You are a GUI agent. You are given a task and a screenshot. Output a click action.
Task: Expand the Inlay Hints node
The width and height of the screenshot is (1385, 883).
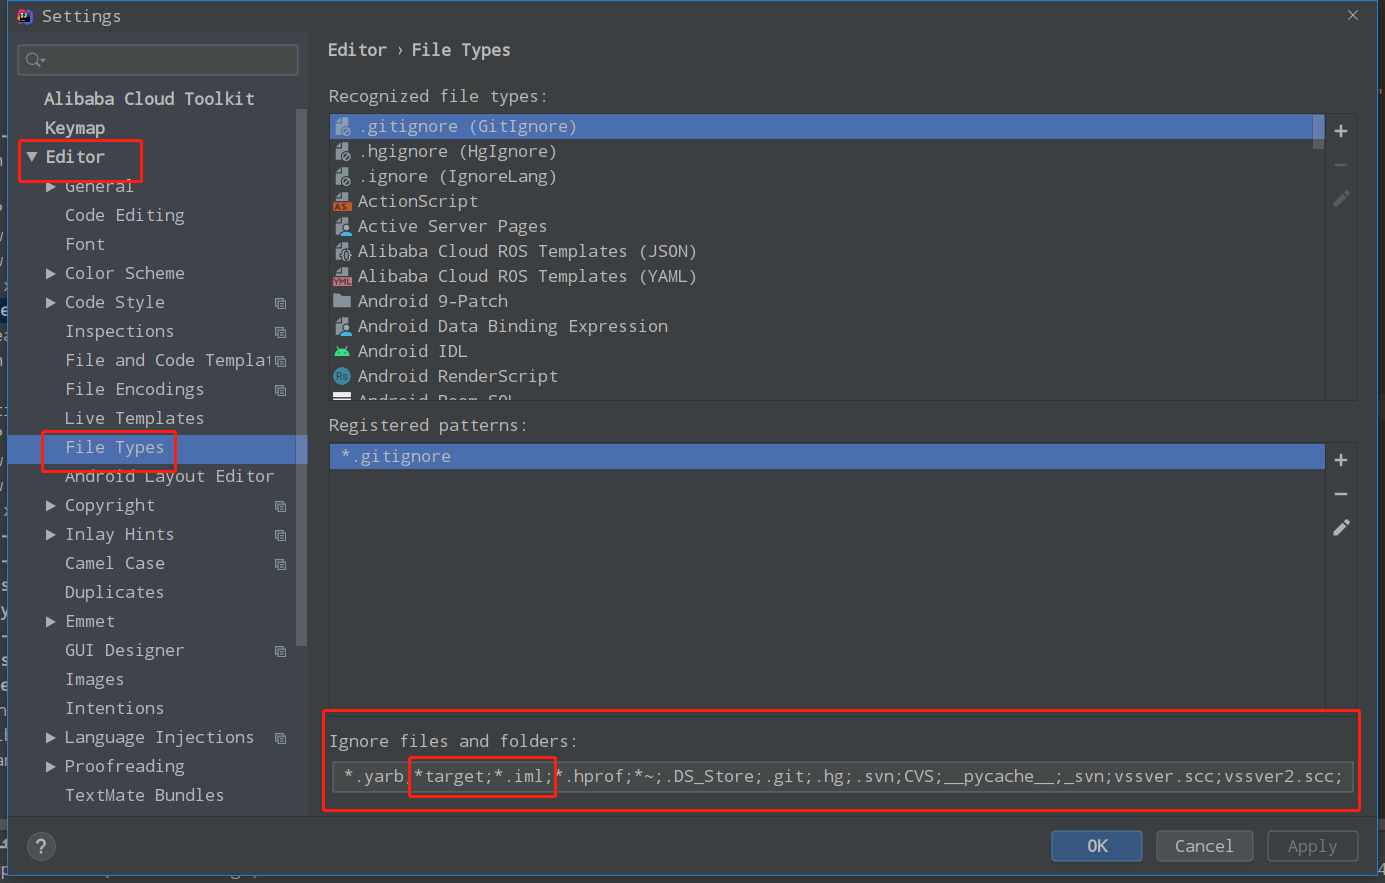coord(51,535)
